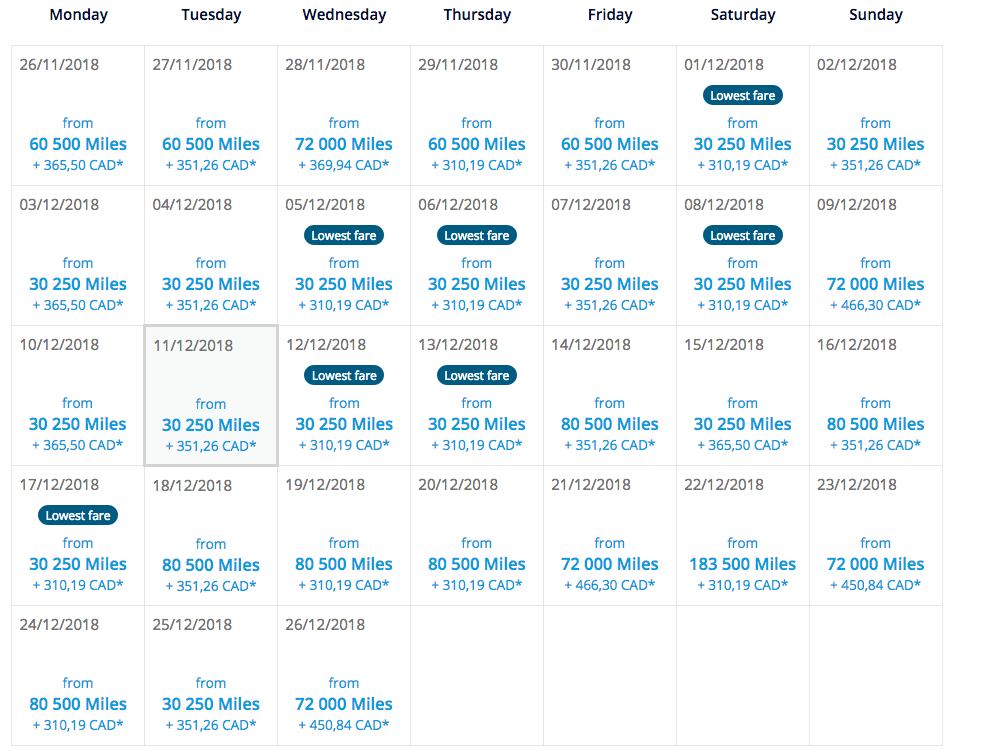
Task: Choose the 30/11/2018 60 500 Miles fare
Action: (x=610, y=144)
